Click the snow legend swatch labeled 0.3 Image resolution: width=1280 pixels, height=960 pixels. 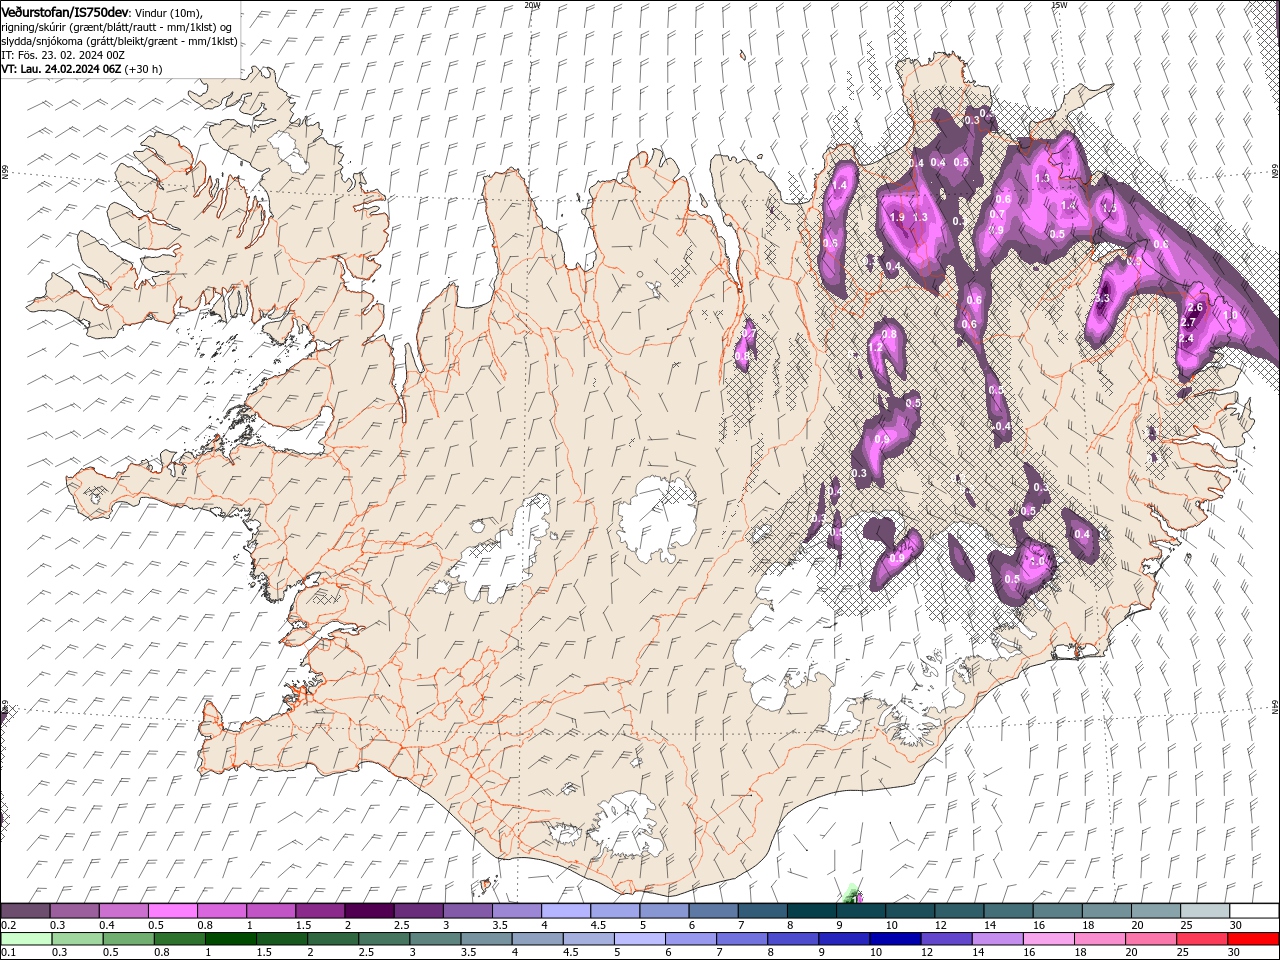click(x=74, y=911)
